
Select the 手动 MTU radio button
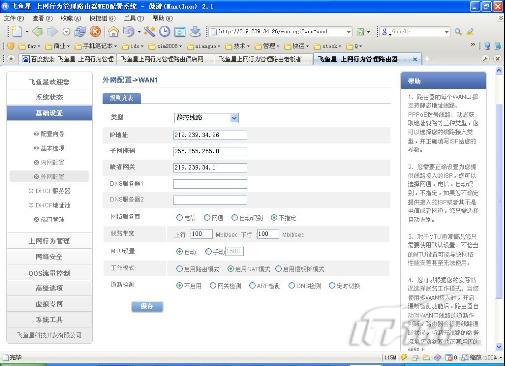[x=209, y=252]
